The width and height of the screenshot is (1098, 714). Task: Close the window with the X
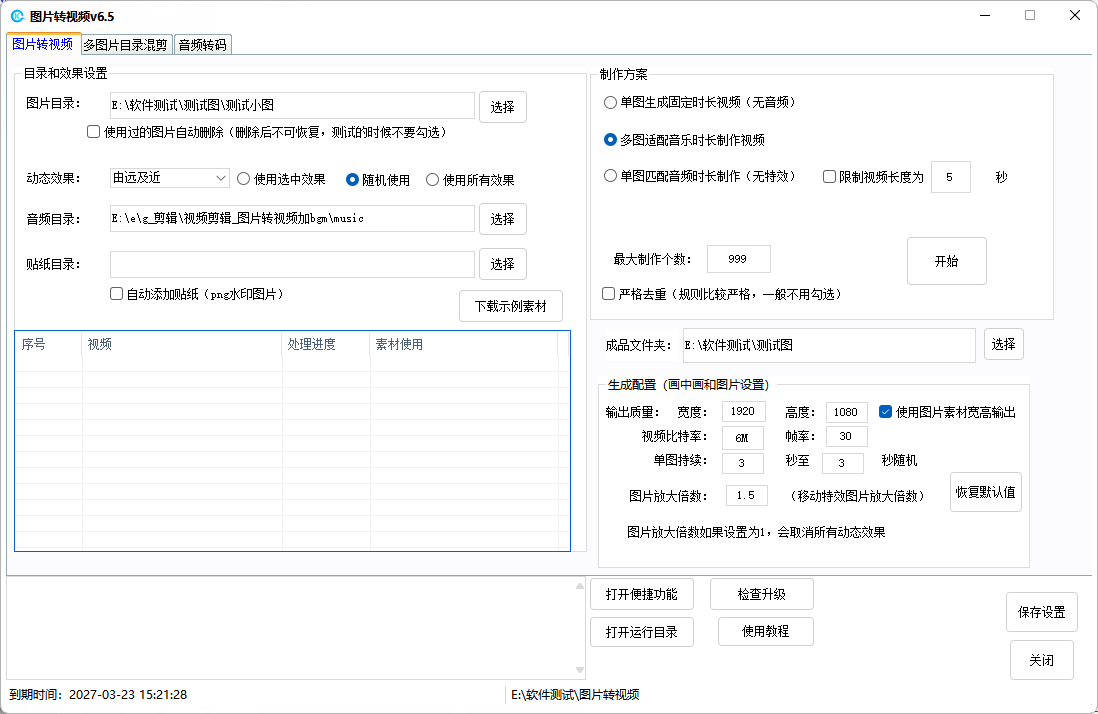click(1075, 15)
